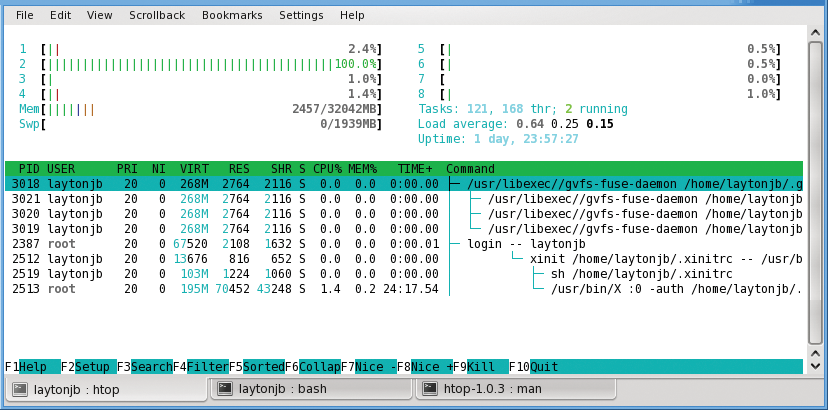The height and width of the screenshot is (410, 828).
Task: Open the File menu
Action: coord(24,15)
